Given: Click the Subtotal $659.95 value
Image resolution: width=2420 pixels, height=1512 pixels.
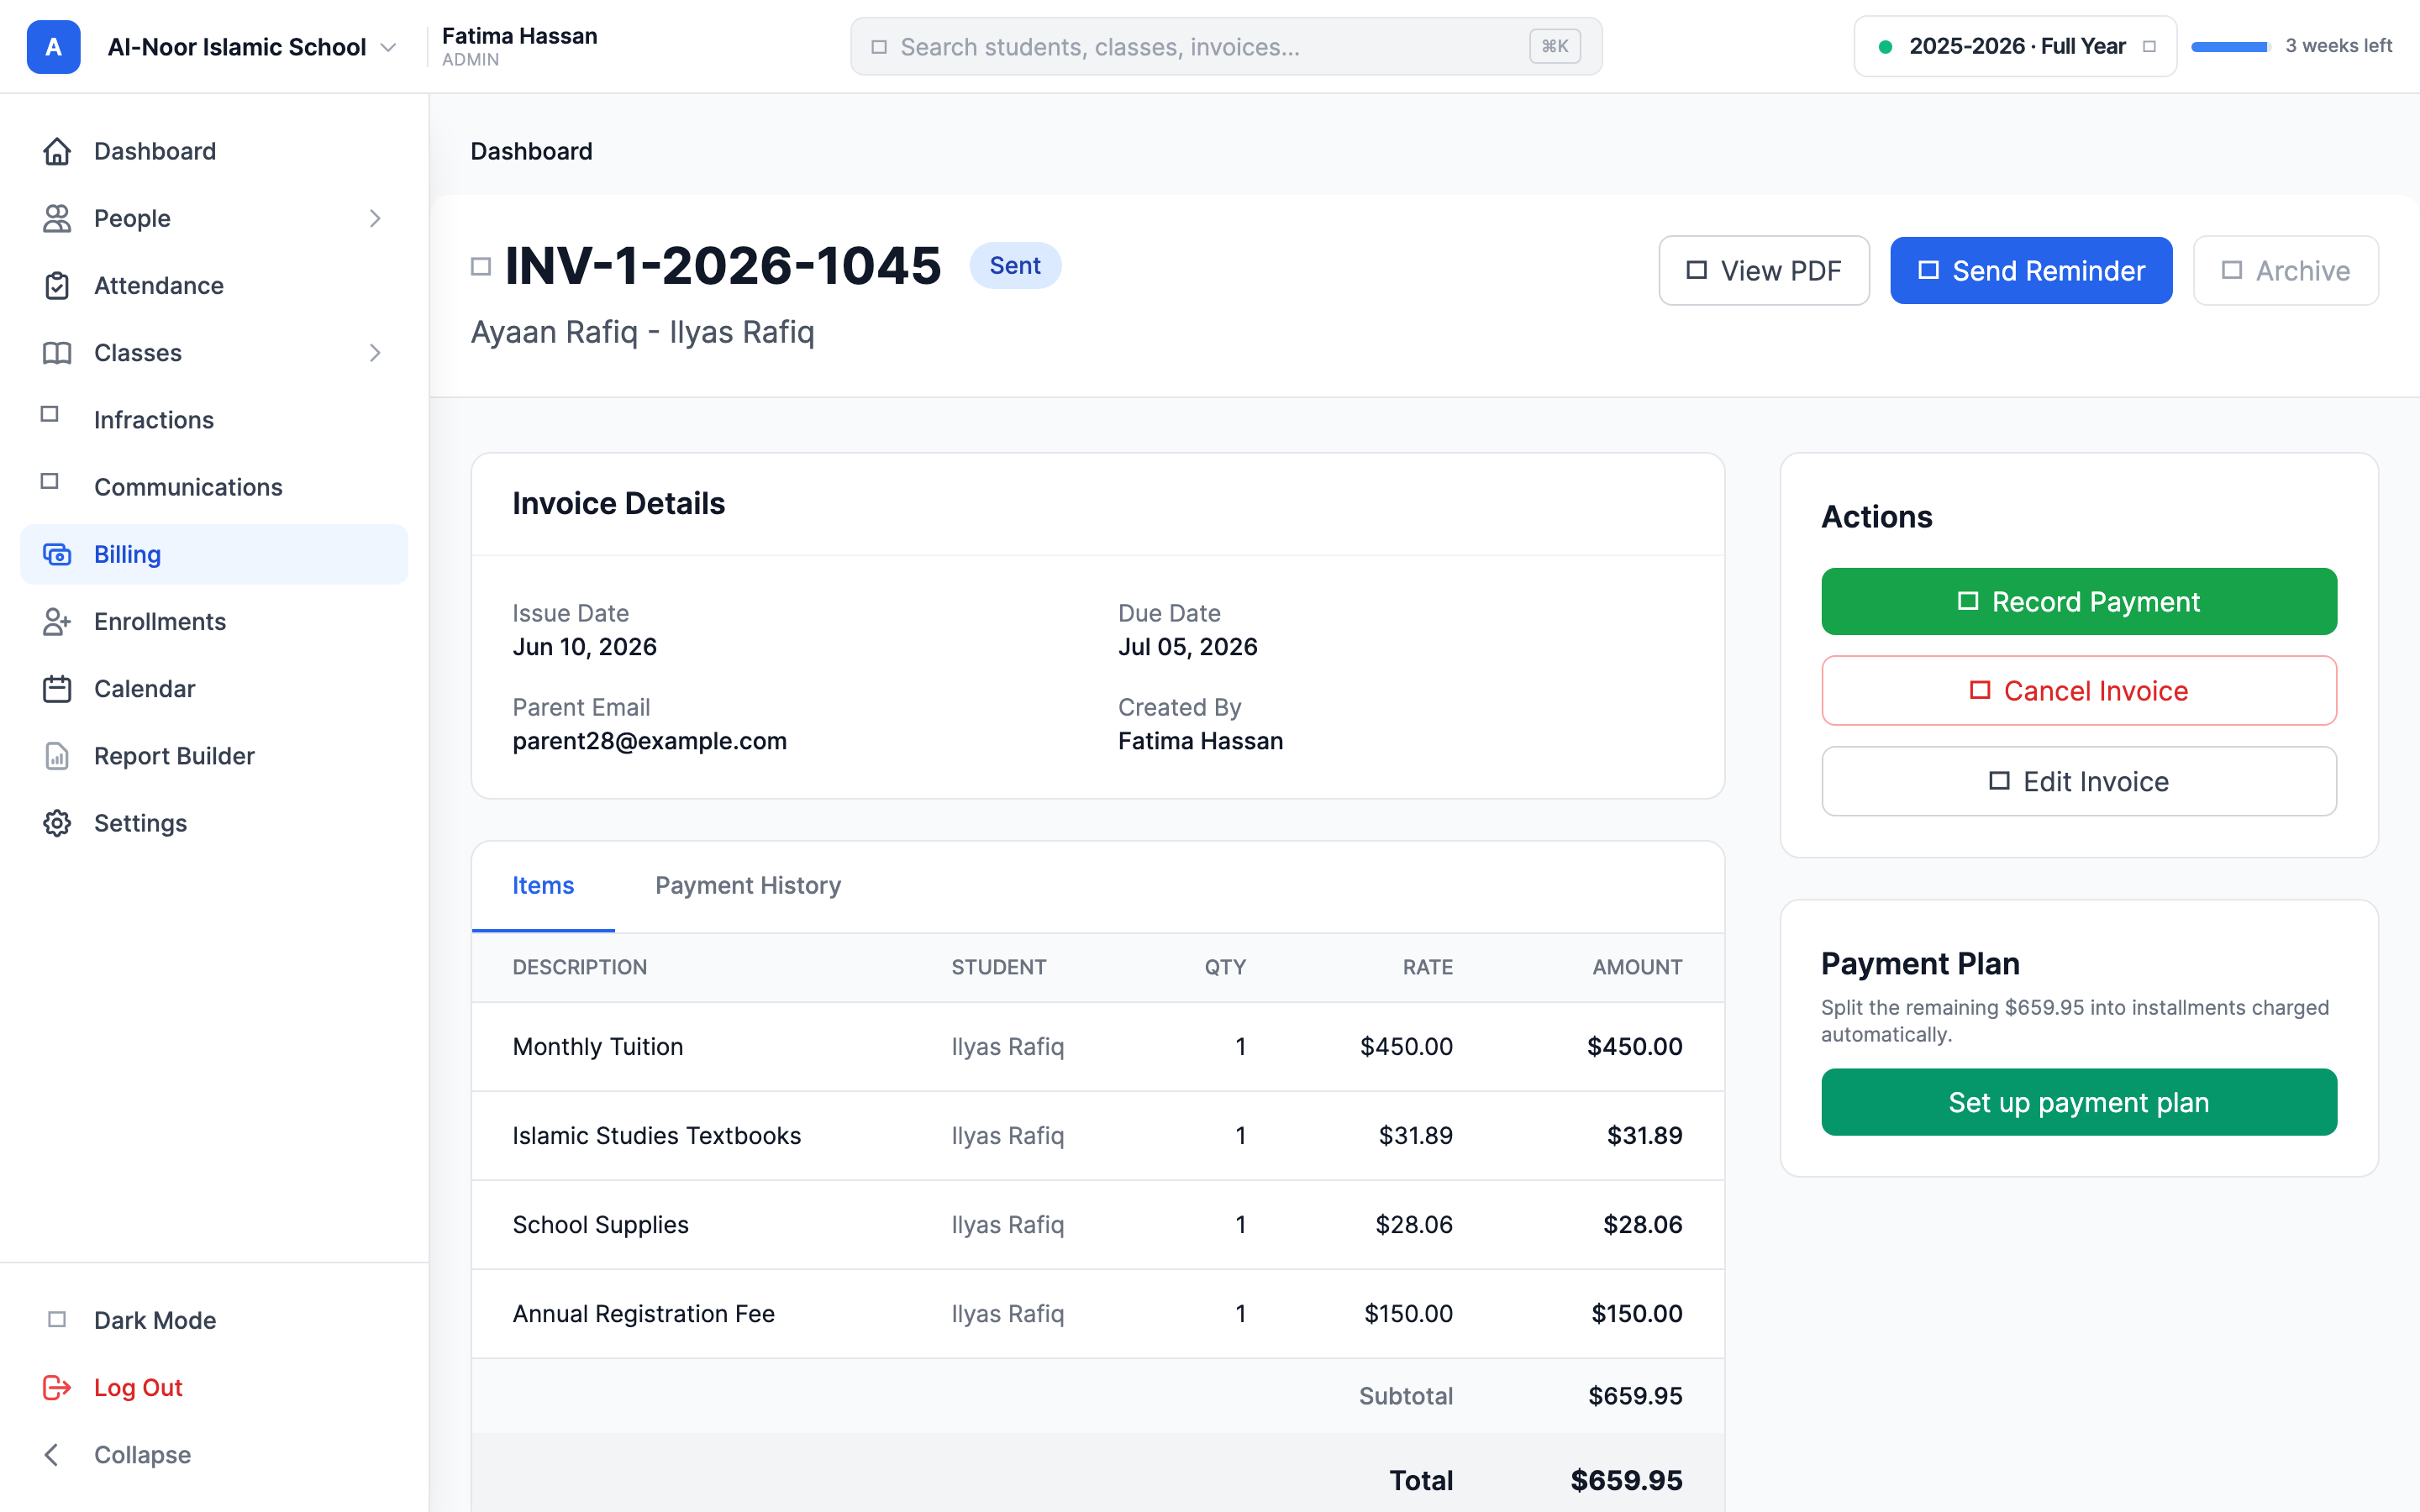Looking at the screenshot, I should [1635, 1396].
